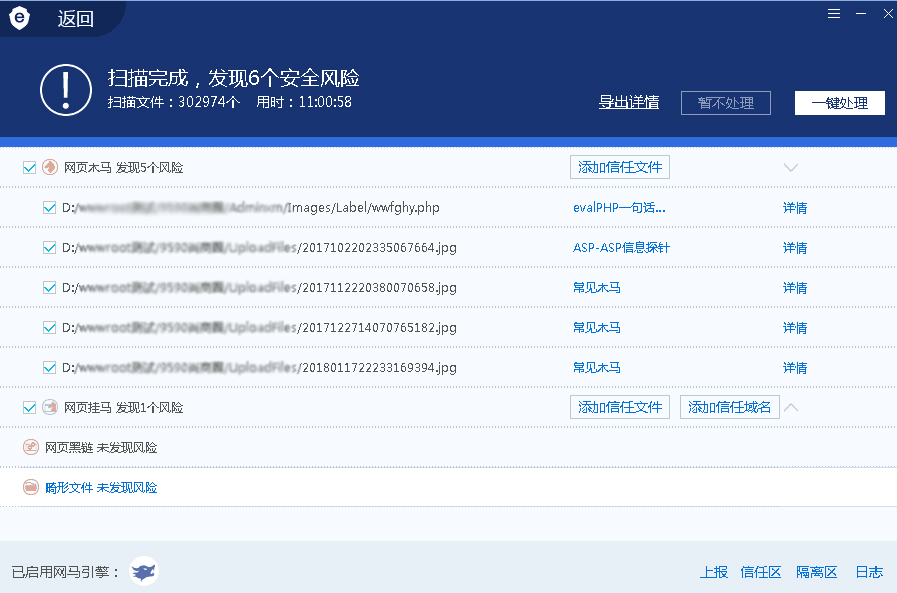Image resolution: width=897 pixels, height=593 pixels.
Task: Click the 导出详情 export link
Action: (628, 102)
